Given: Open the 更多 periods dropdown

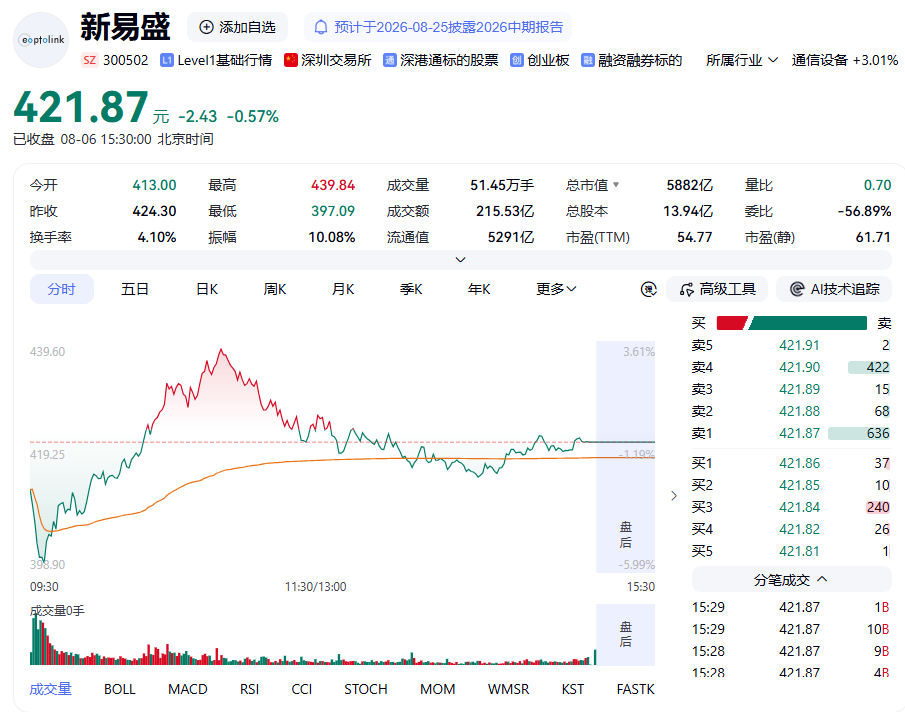Looking at the screenshot, I should pyautogui.click(x=556, y=289).
